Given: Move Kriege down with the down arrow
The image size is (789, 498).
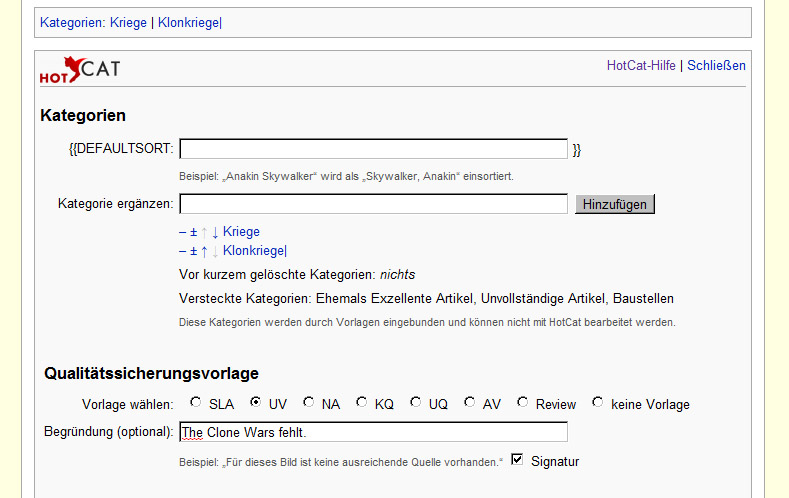Looking at the screenshot, I should click(x=215, y=232).
